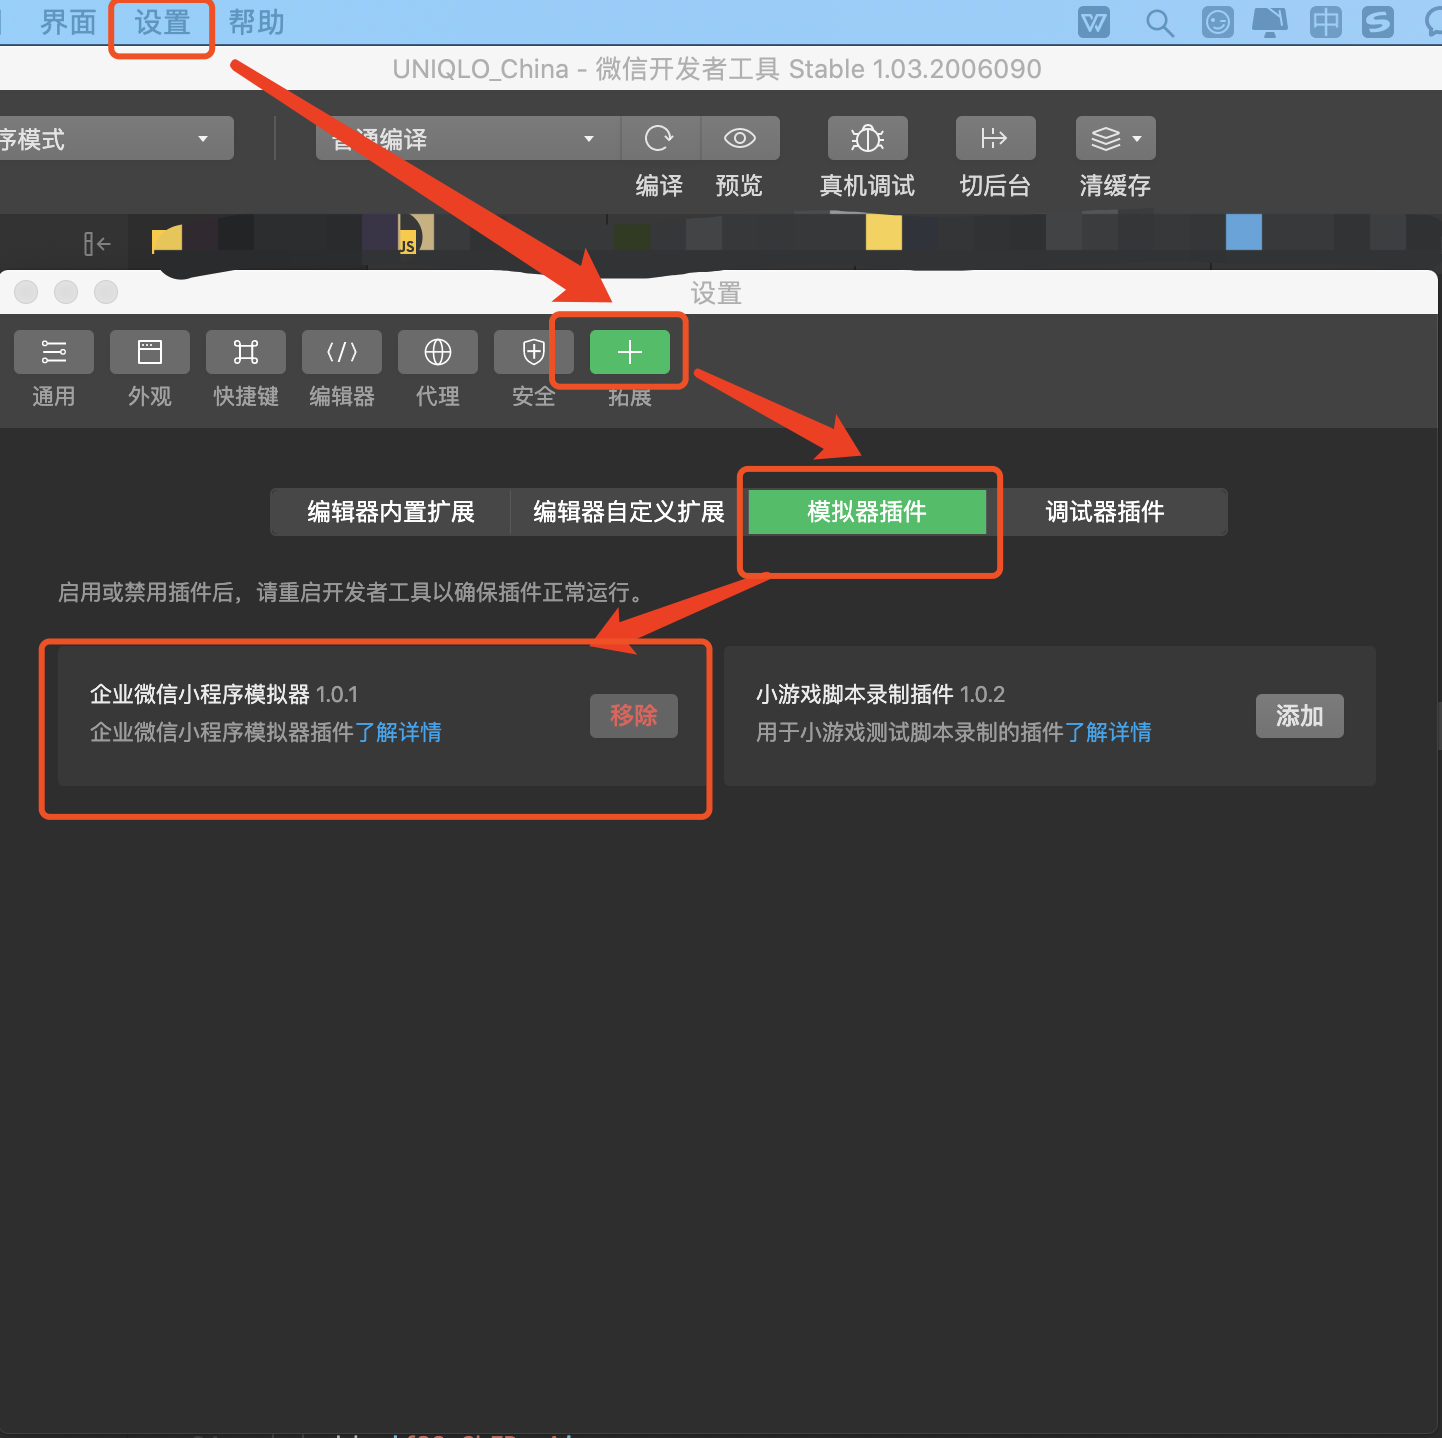Open the 界面 menu
1442x1438 pixels.
[68, 22]
